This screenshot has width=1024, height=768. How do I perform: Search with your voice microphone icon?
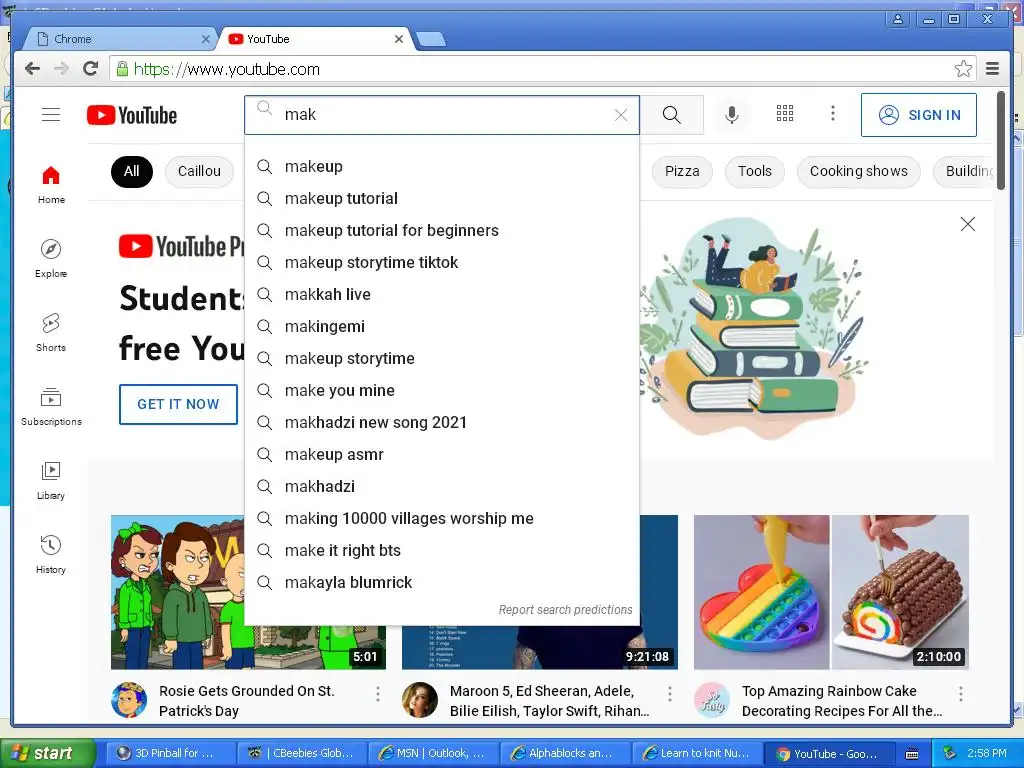click(732, 115)
